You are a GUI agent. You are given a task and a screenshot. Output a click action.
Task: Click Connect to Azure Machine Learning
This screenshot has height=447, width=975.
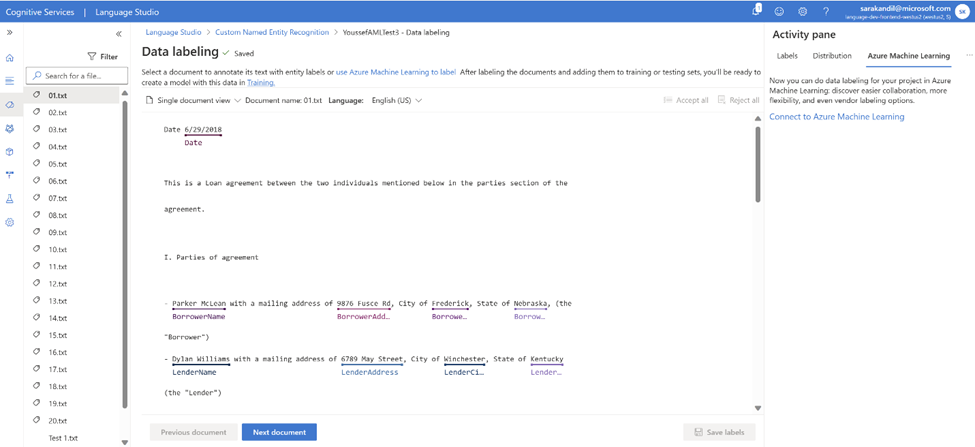point(837,117)
